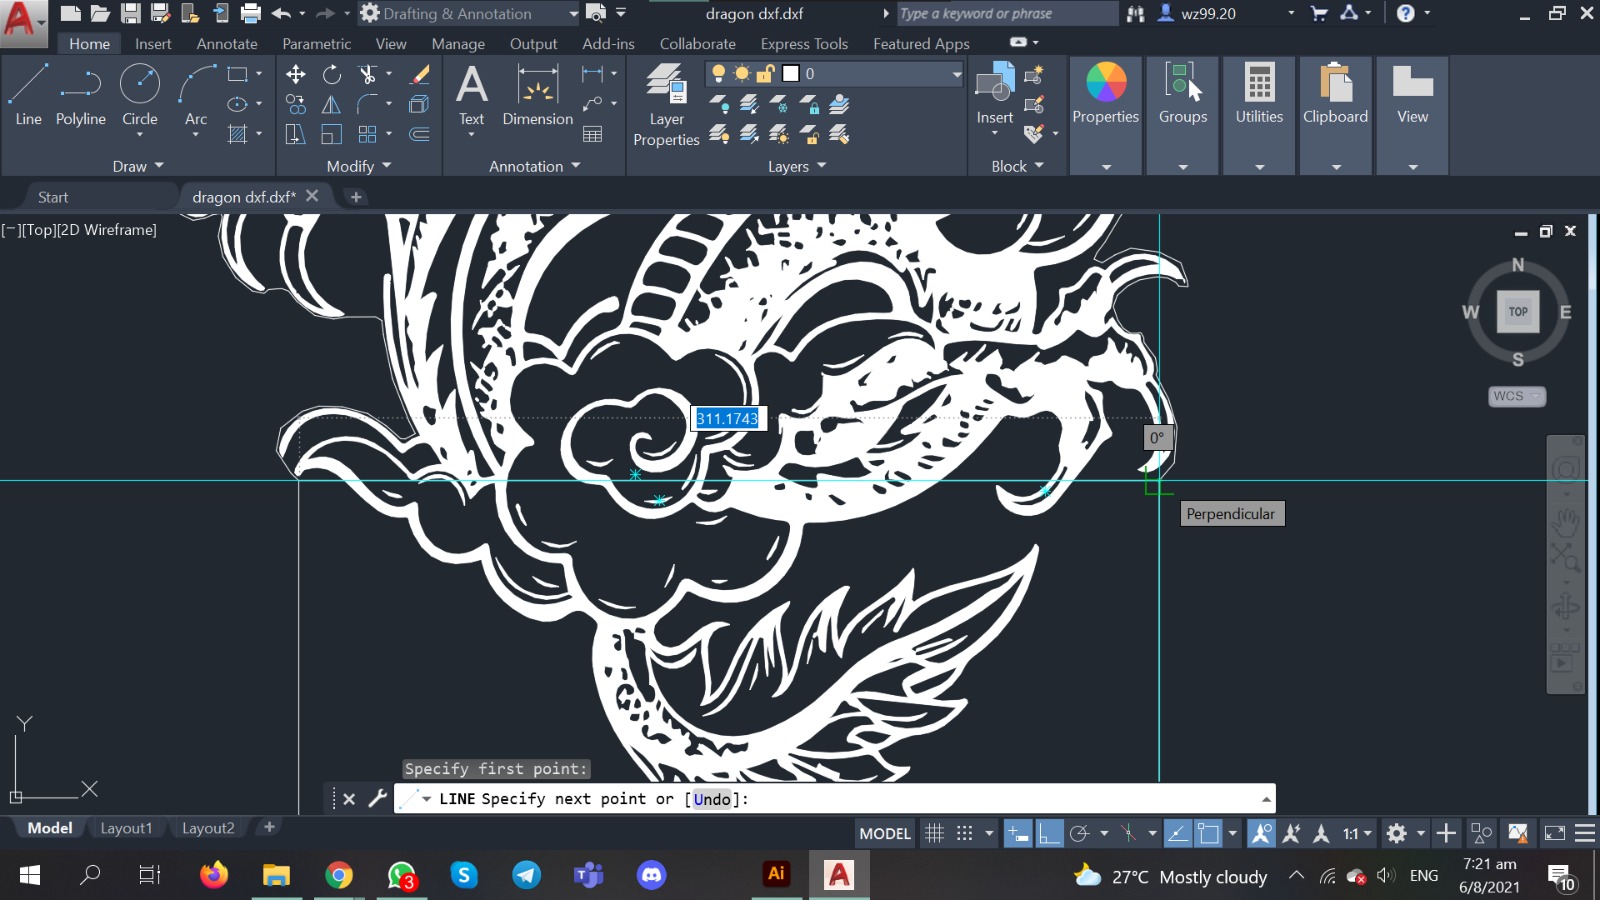This screenshot has height=900, width=1600.
Task: Open Google Chrome from the taskbar
Action: click(x=339, y=875)
